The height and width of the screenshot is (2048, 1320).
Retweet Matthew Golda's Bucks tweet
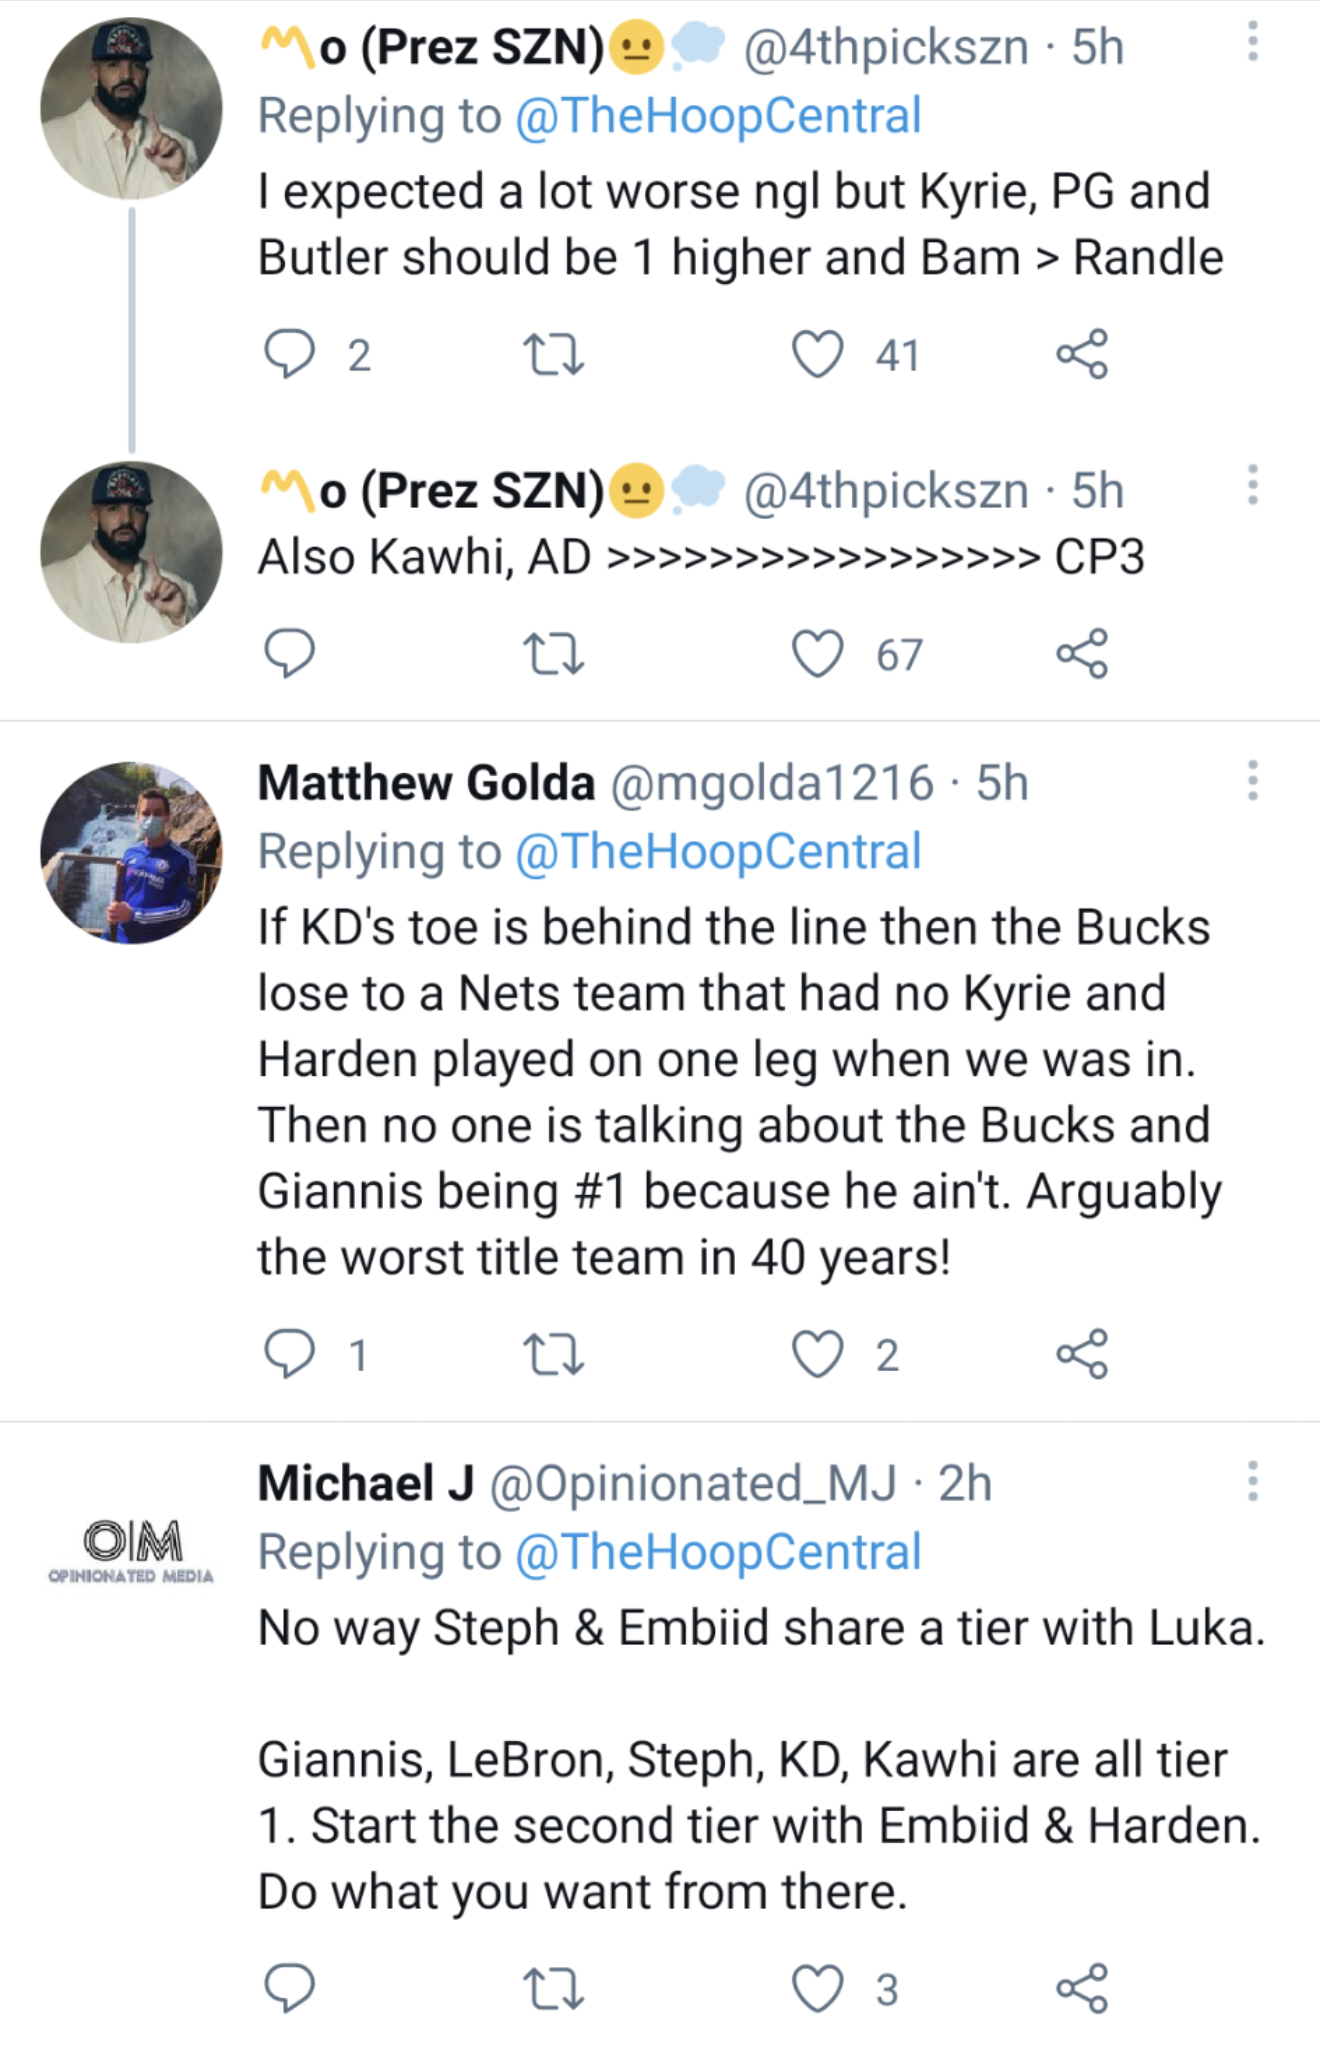click(553, 1354)
